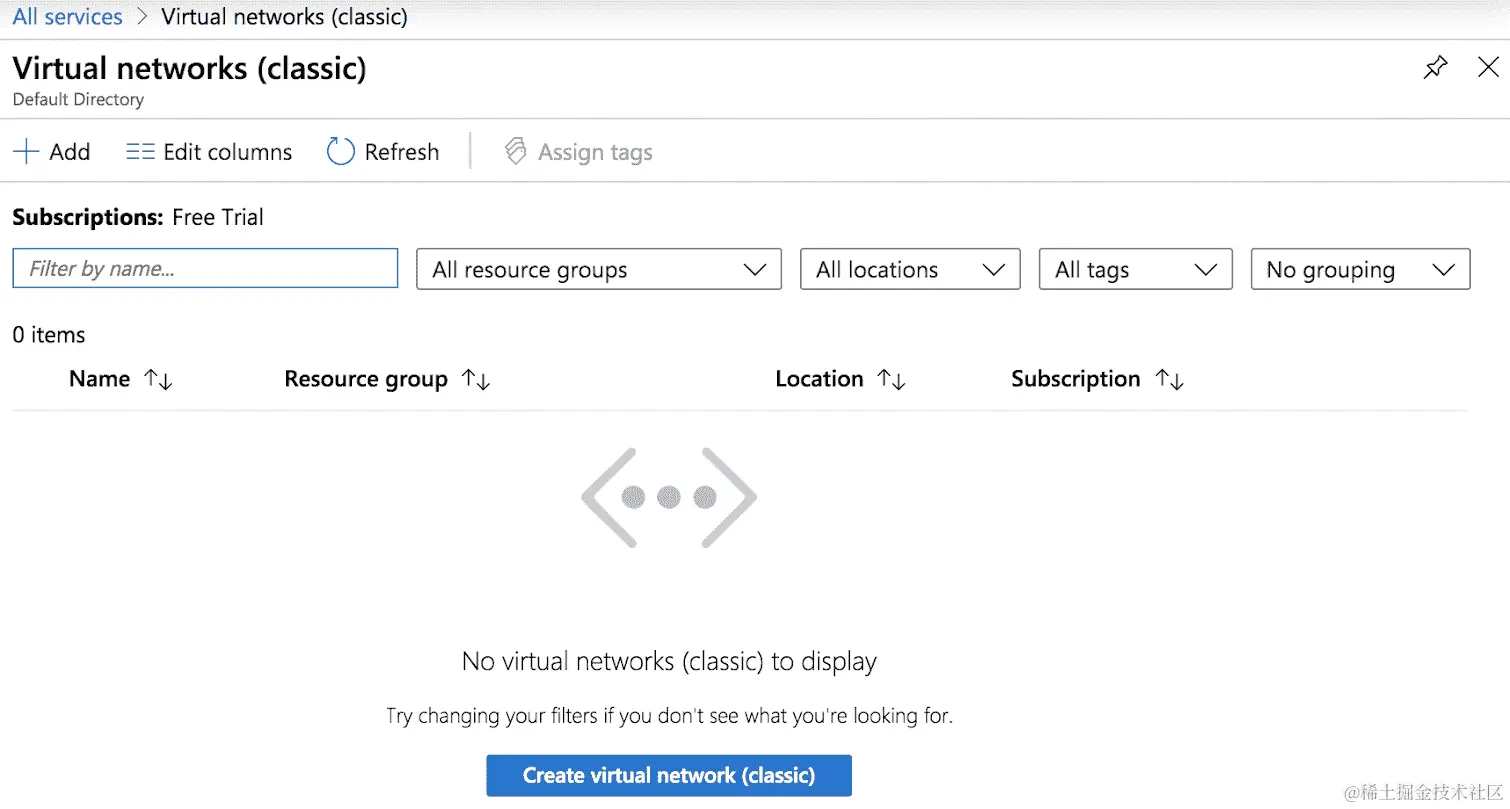Click the No virtual networks to display message
Image resolution: width=1510 pixels, height=809 pixels.
669,661
